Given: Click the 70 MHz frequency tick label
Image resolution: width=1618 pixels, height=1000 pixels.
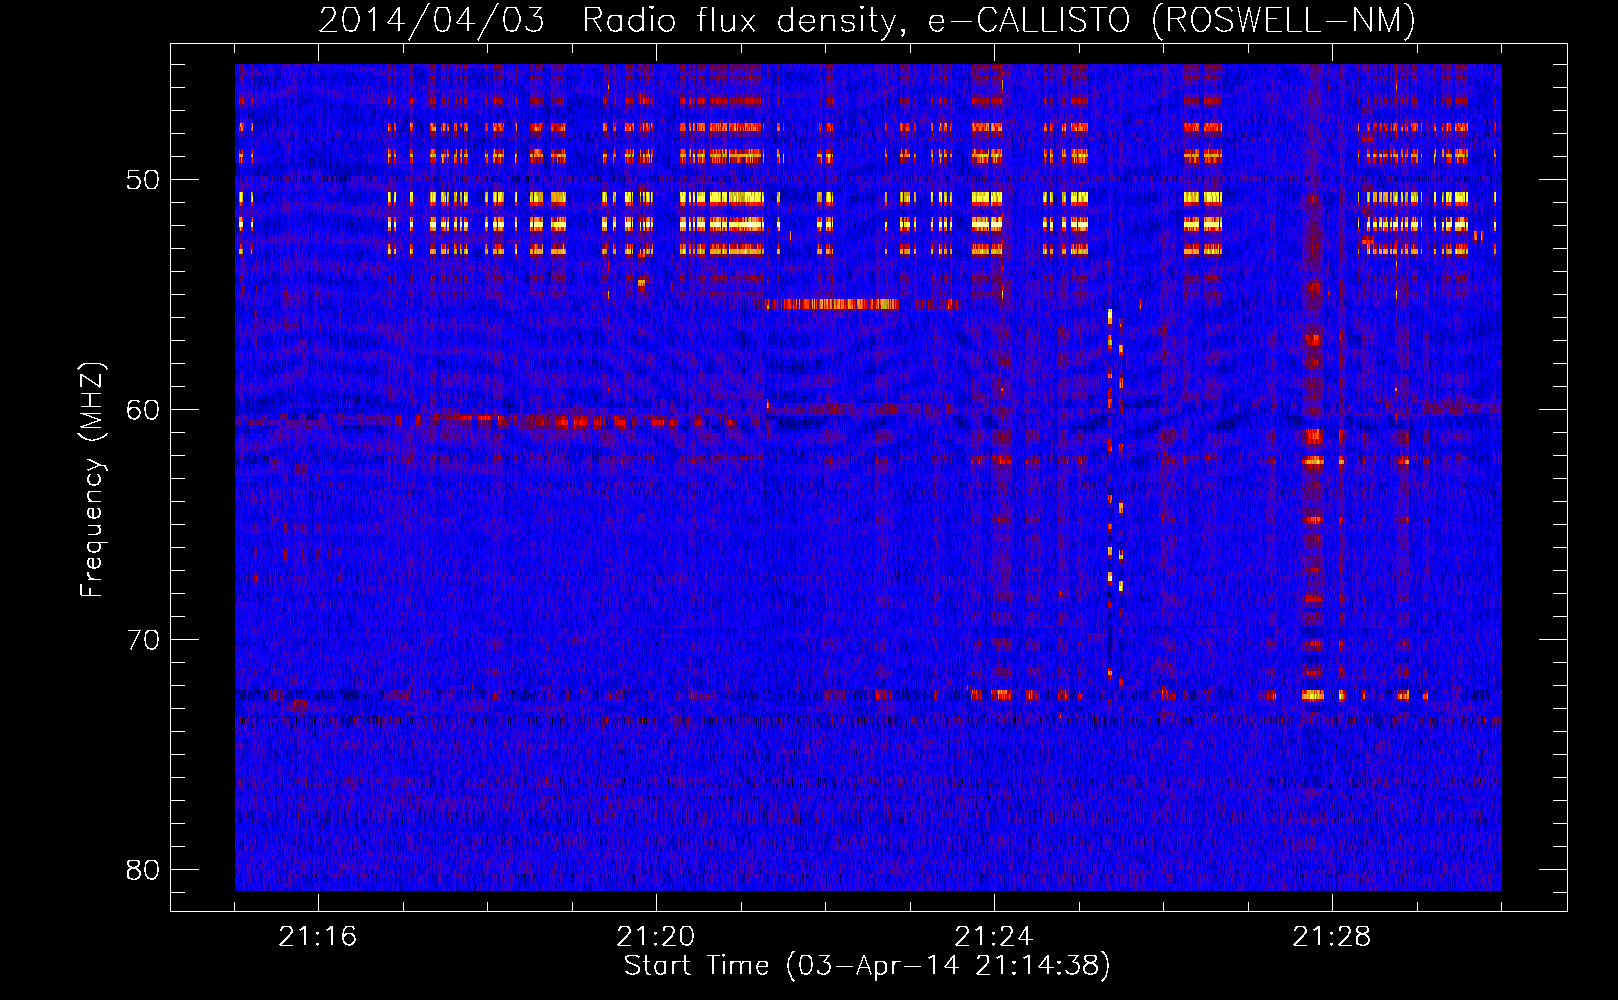Looking at the screenshot, I should point(143,640).
